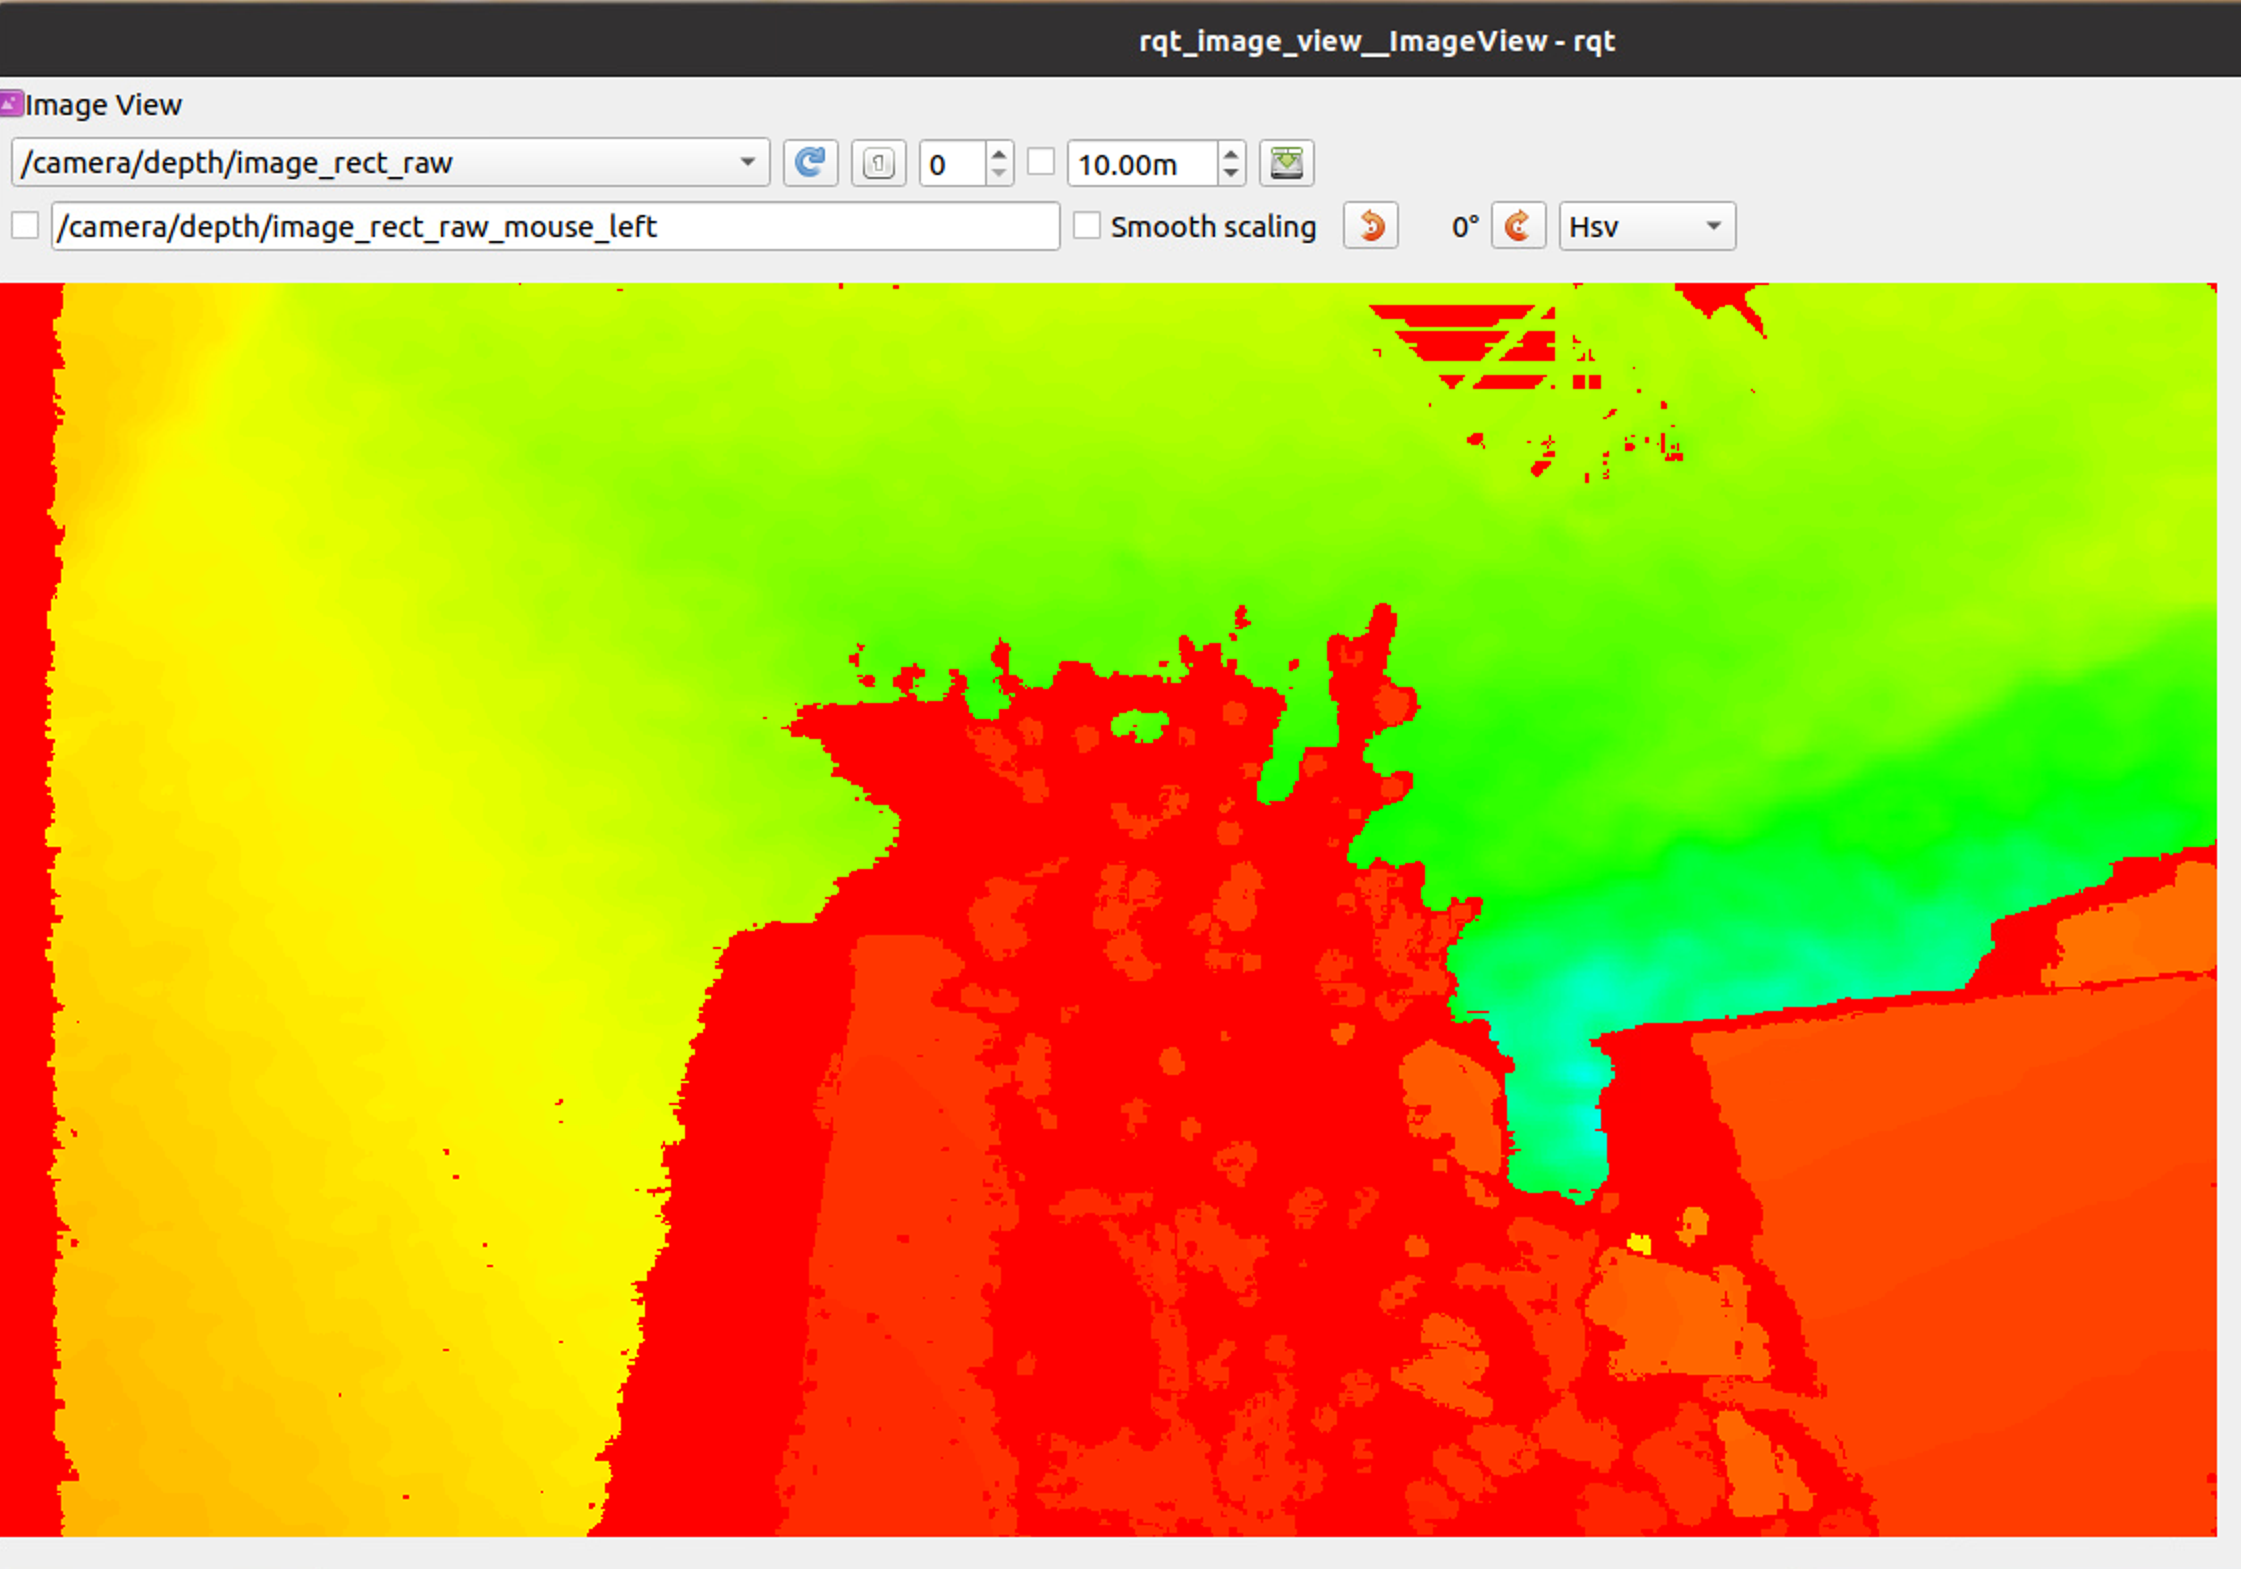This screenshot has height=1569, width=2241.
Task: Click the Image View panel title
Action: [103, 105]
